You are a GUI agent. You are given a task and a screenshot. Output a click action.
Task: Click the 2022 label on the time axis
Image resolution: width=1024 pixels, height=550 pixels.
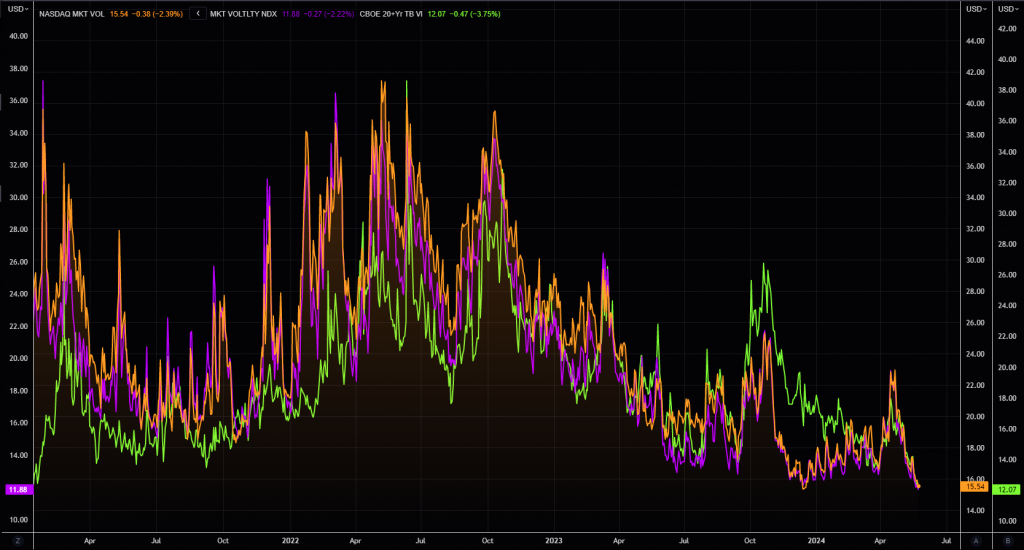(290, 540)
